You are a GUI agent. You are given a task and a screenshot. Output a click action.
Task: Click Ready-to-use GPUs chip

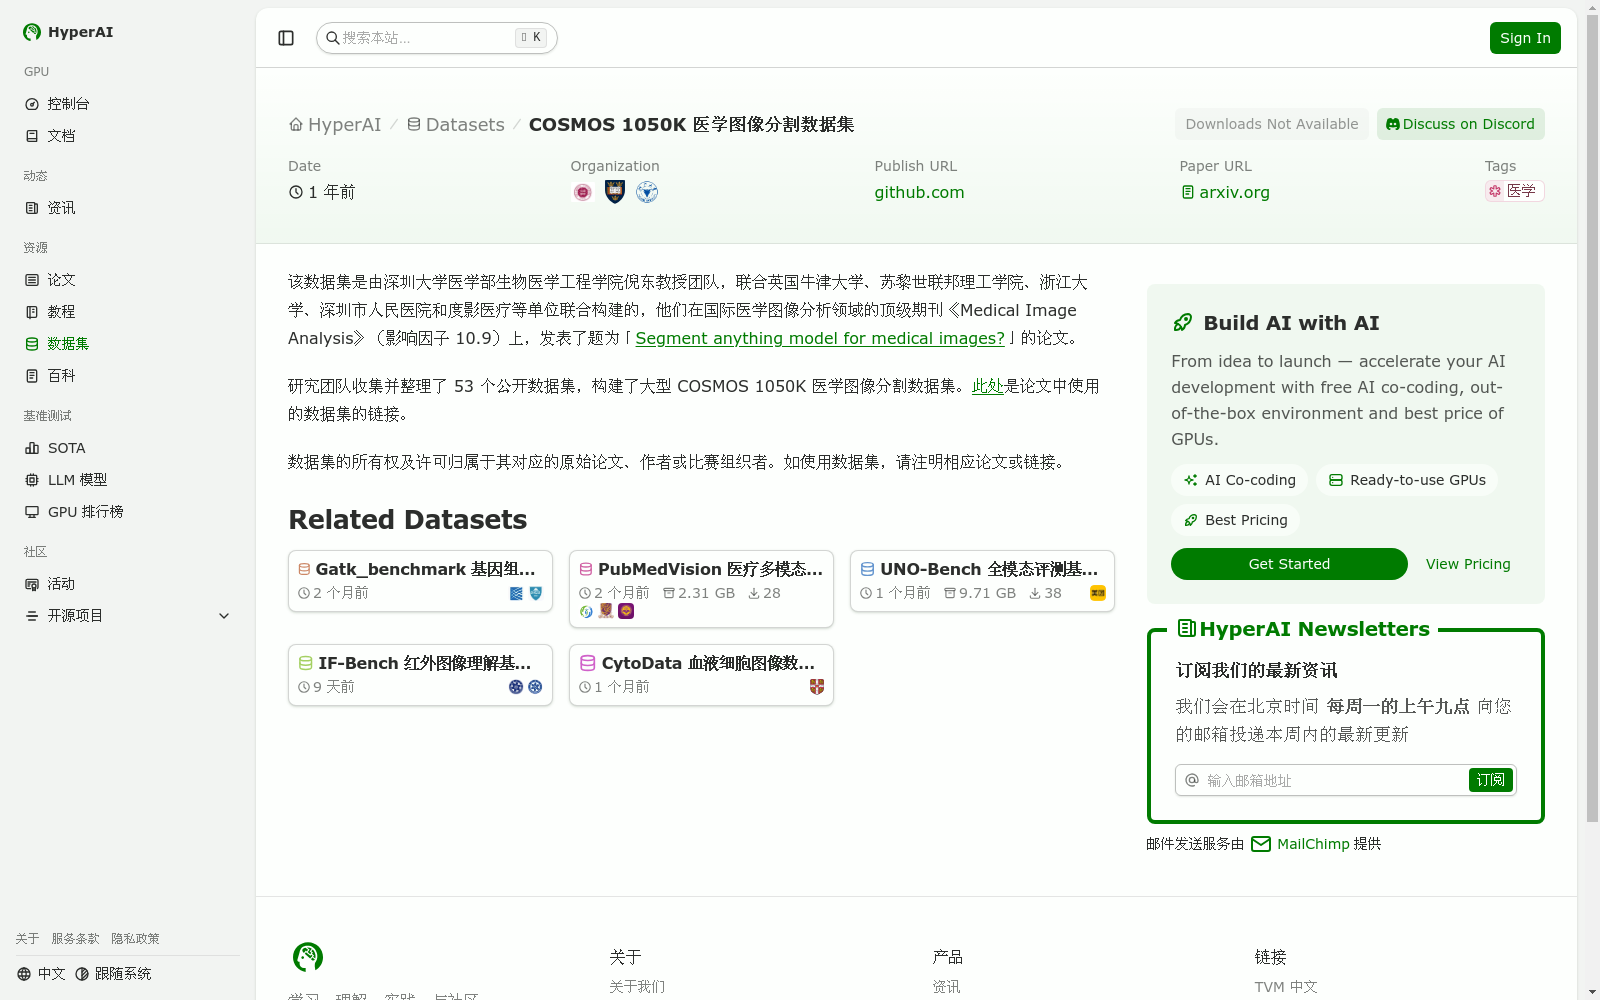click(x=1407, y=480)
